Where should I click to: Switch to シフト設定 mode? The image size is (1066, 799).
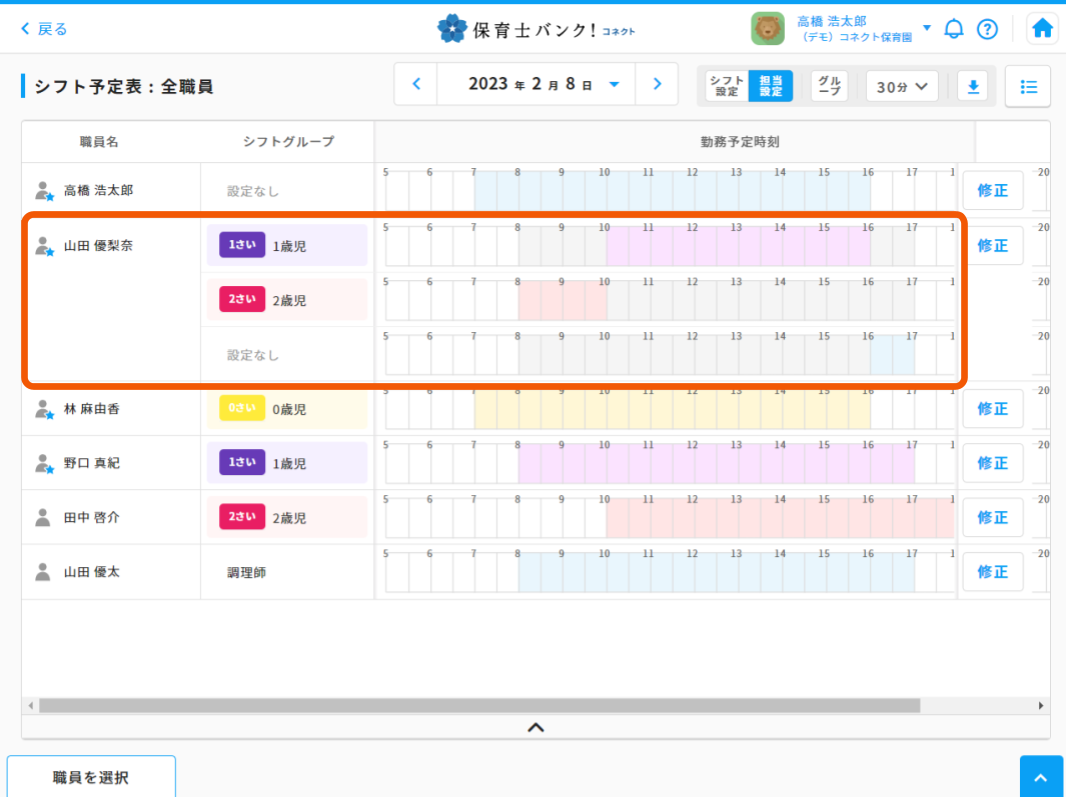[726, 87]
